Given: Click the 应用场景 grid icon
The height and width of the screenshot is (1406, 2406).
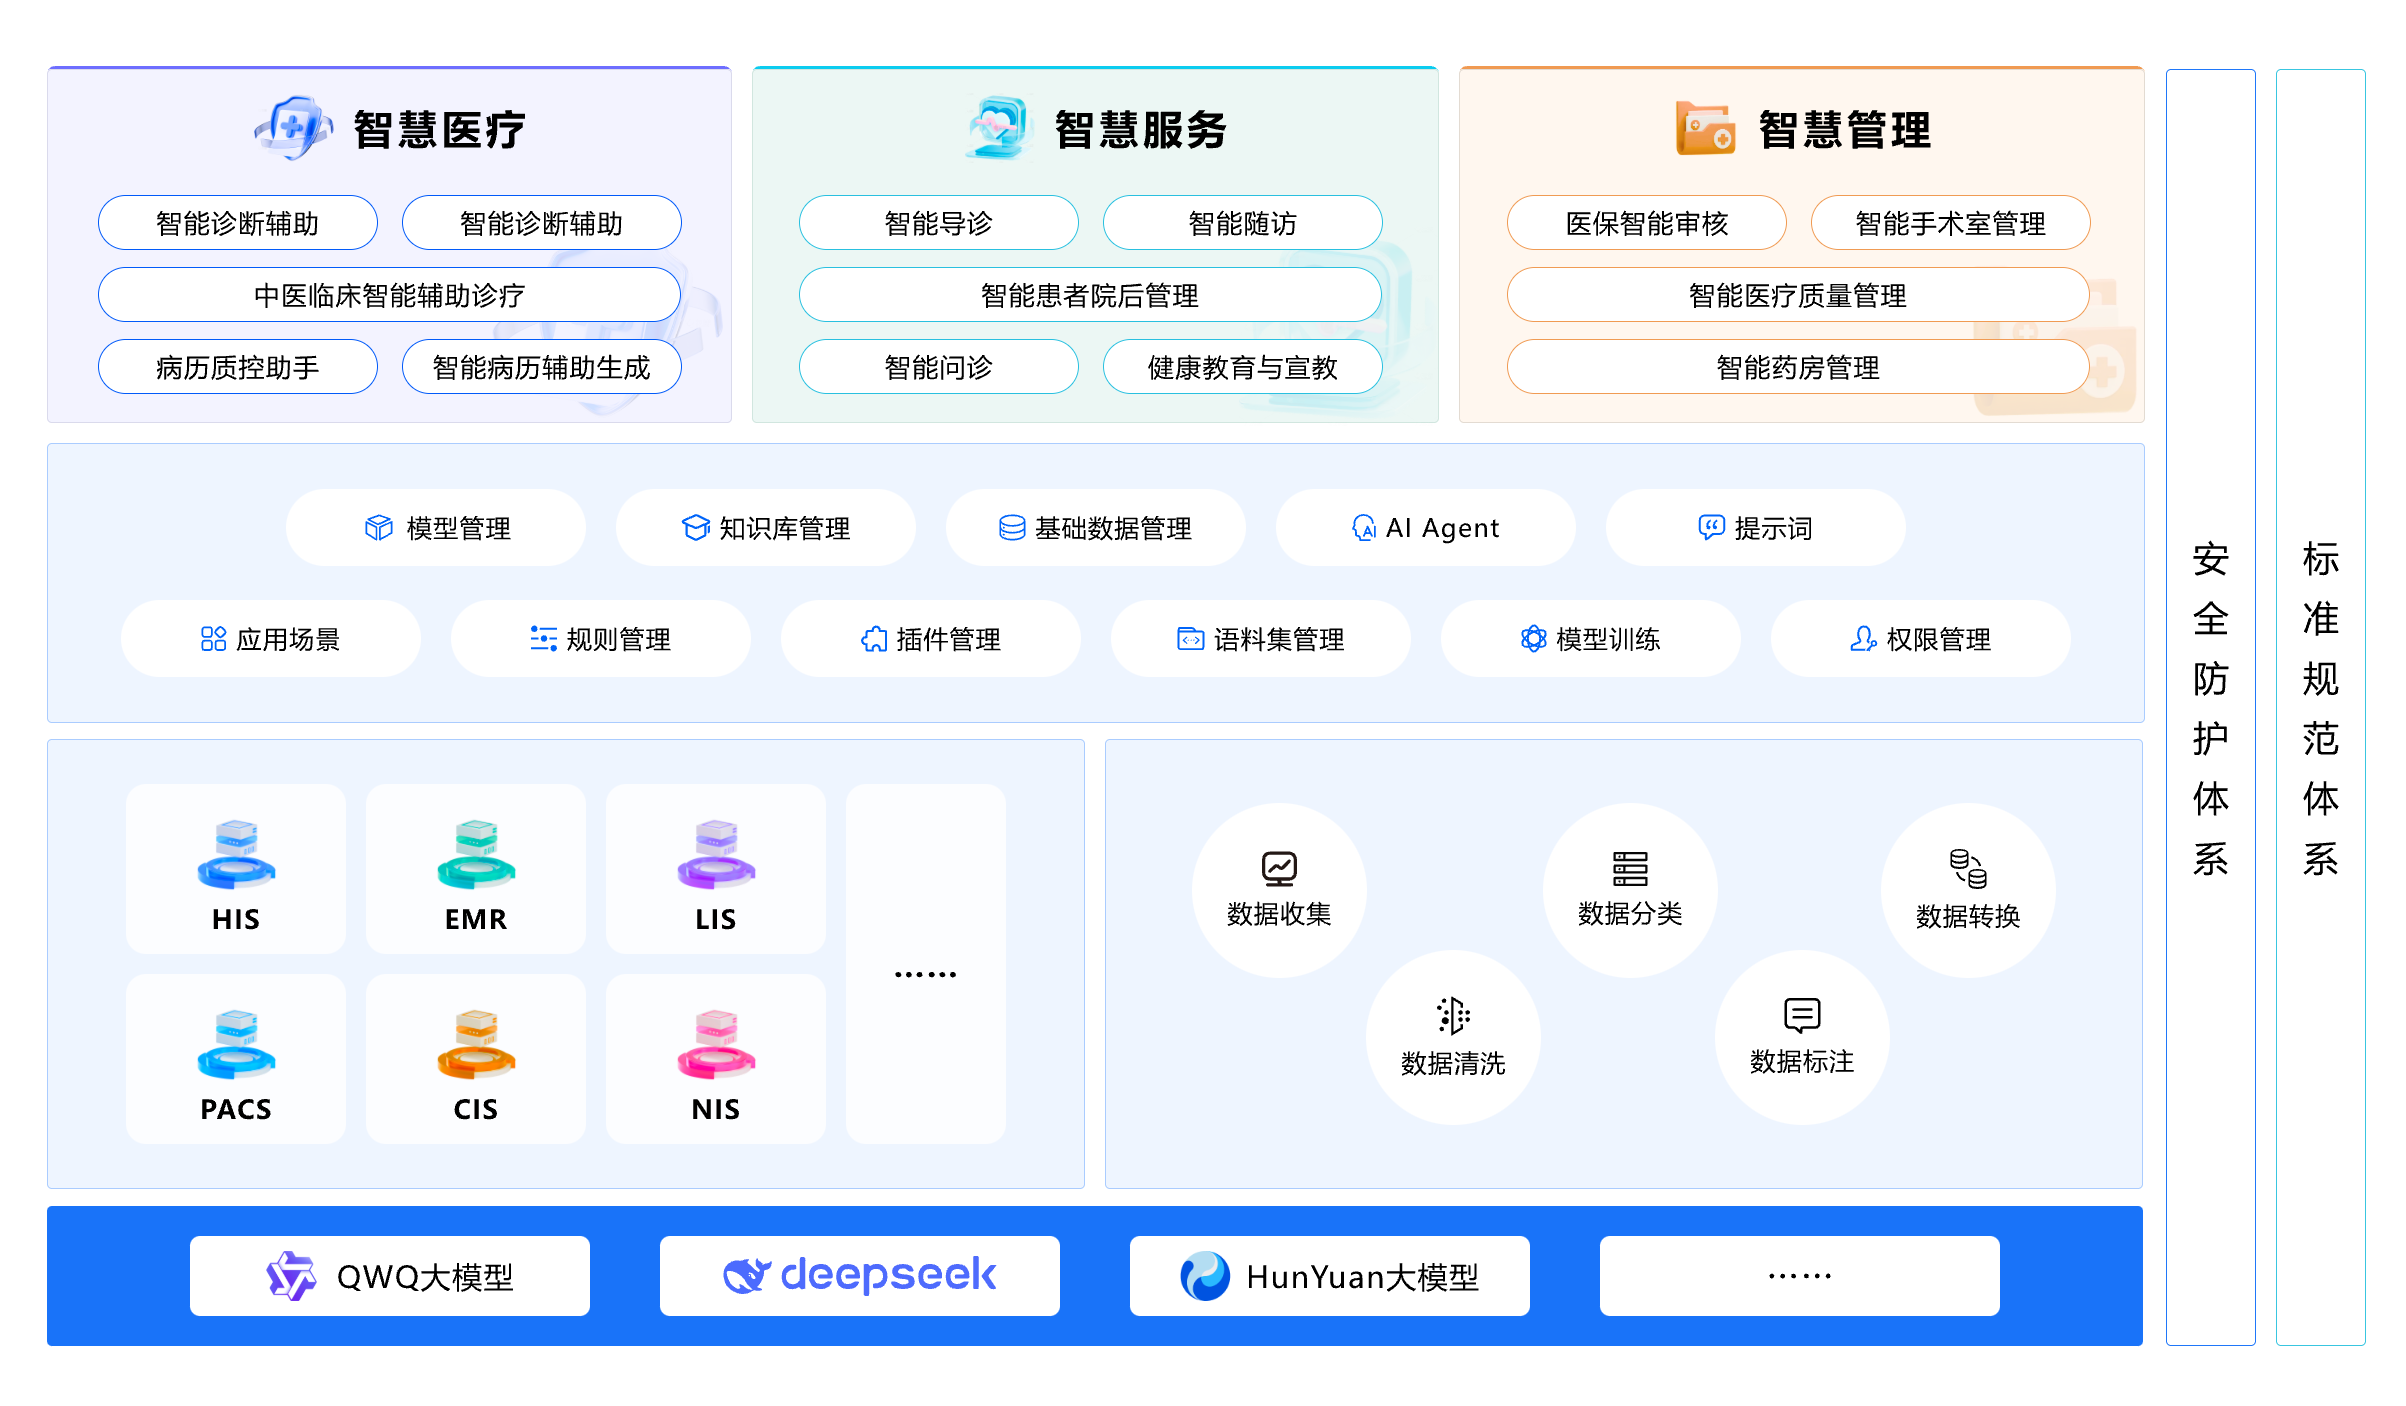Looking at the screenshot, I should (x=213, y=639).
